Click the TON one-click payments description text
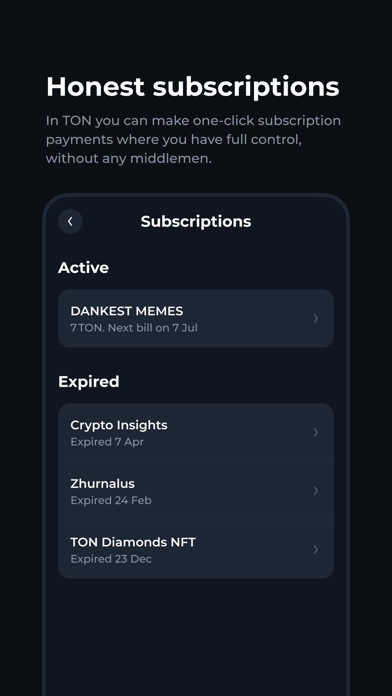392x696 pixels. (194, 139)
